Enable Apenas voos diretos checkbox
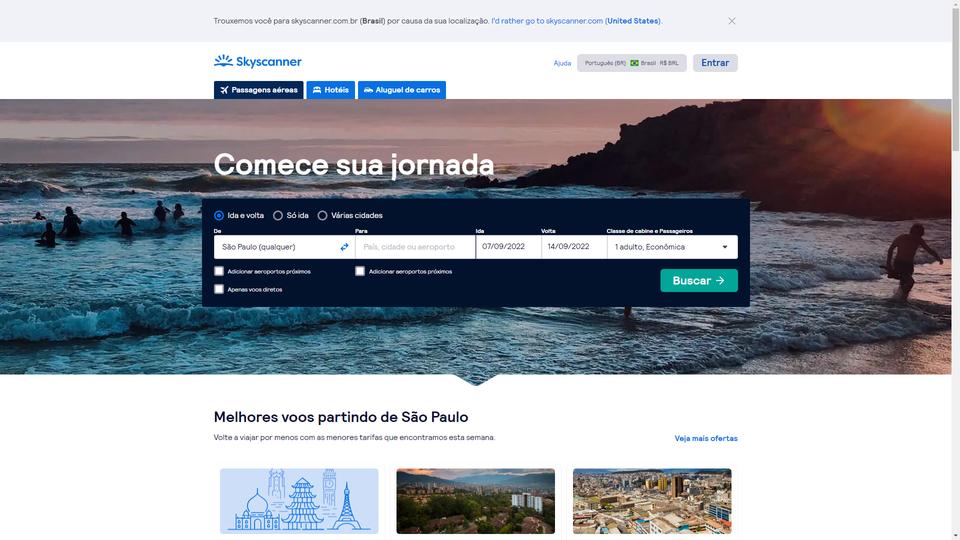 click(219, 289)
